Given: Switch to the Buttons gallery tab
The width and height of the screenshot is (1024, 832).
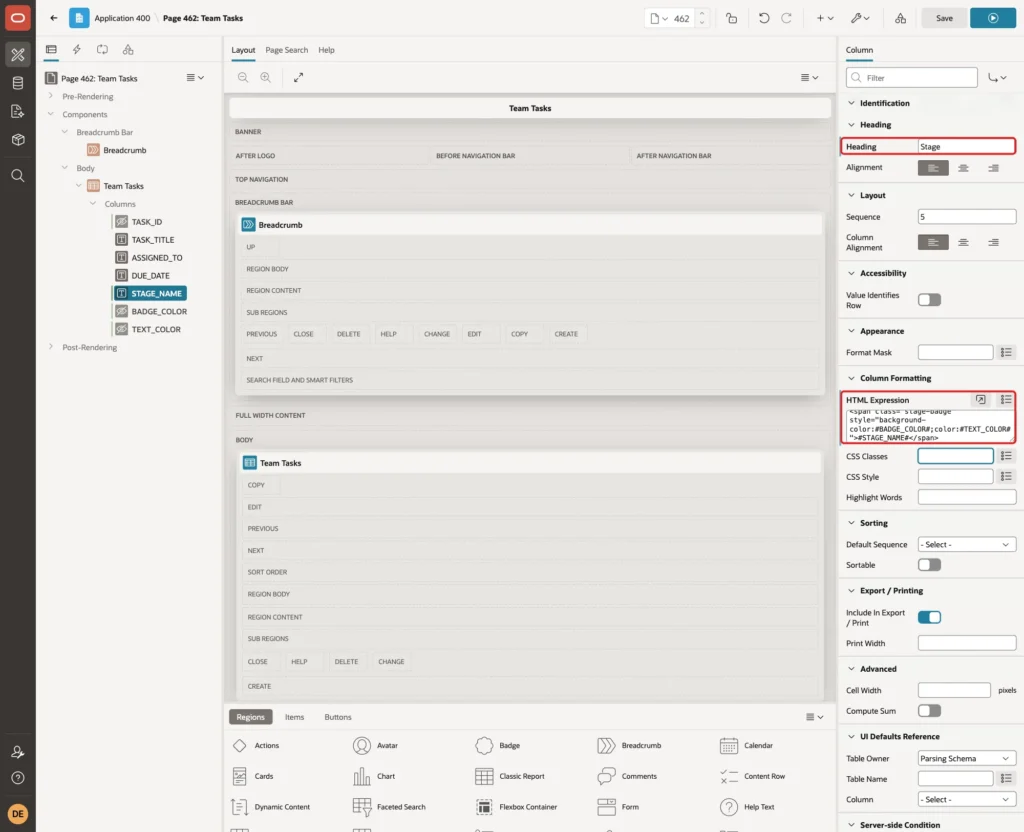Looking at the screenshot, I should pyautogui.click(x=338, y=717).
